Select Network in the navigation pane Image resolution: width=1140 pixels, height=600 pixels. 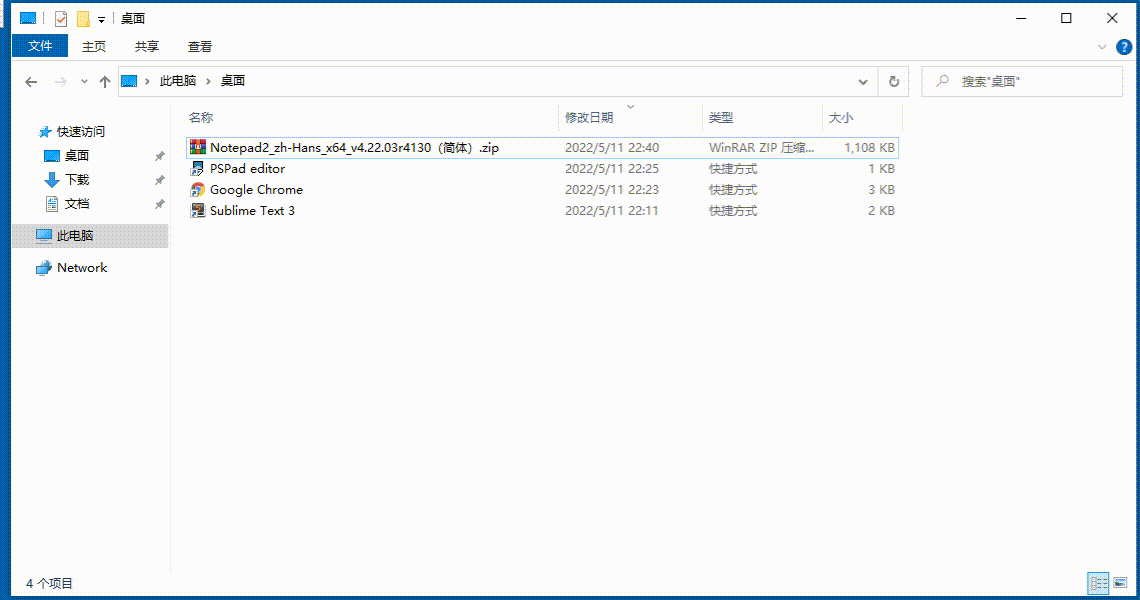click(x=82, y=267)
